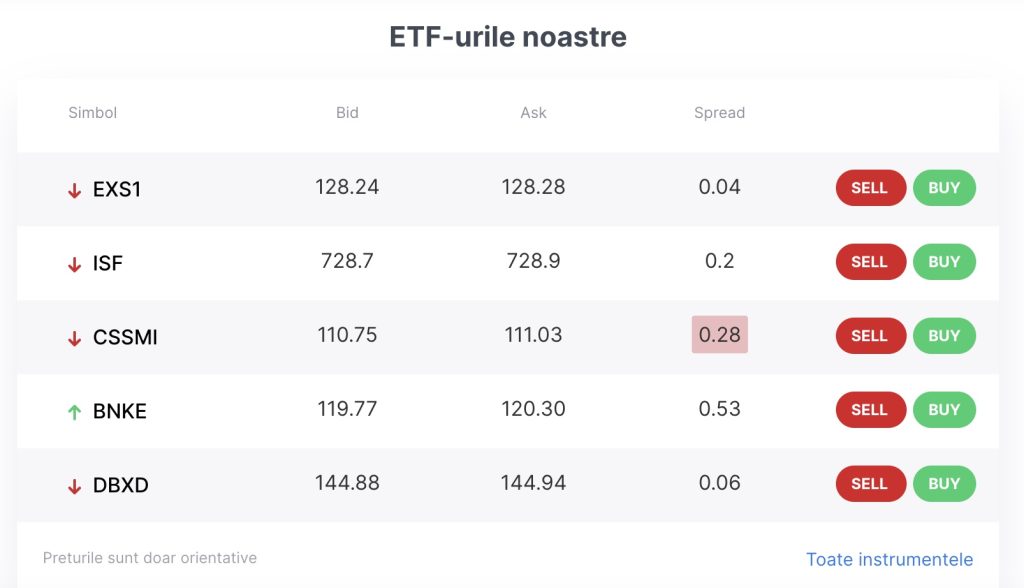Click the BUY button for CSSMI

(944, 336)
